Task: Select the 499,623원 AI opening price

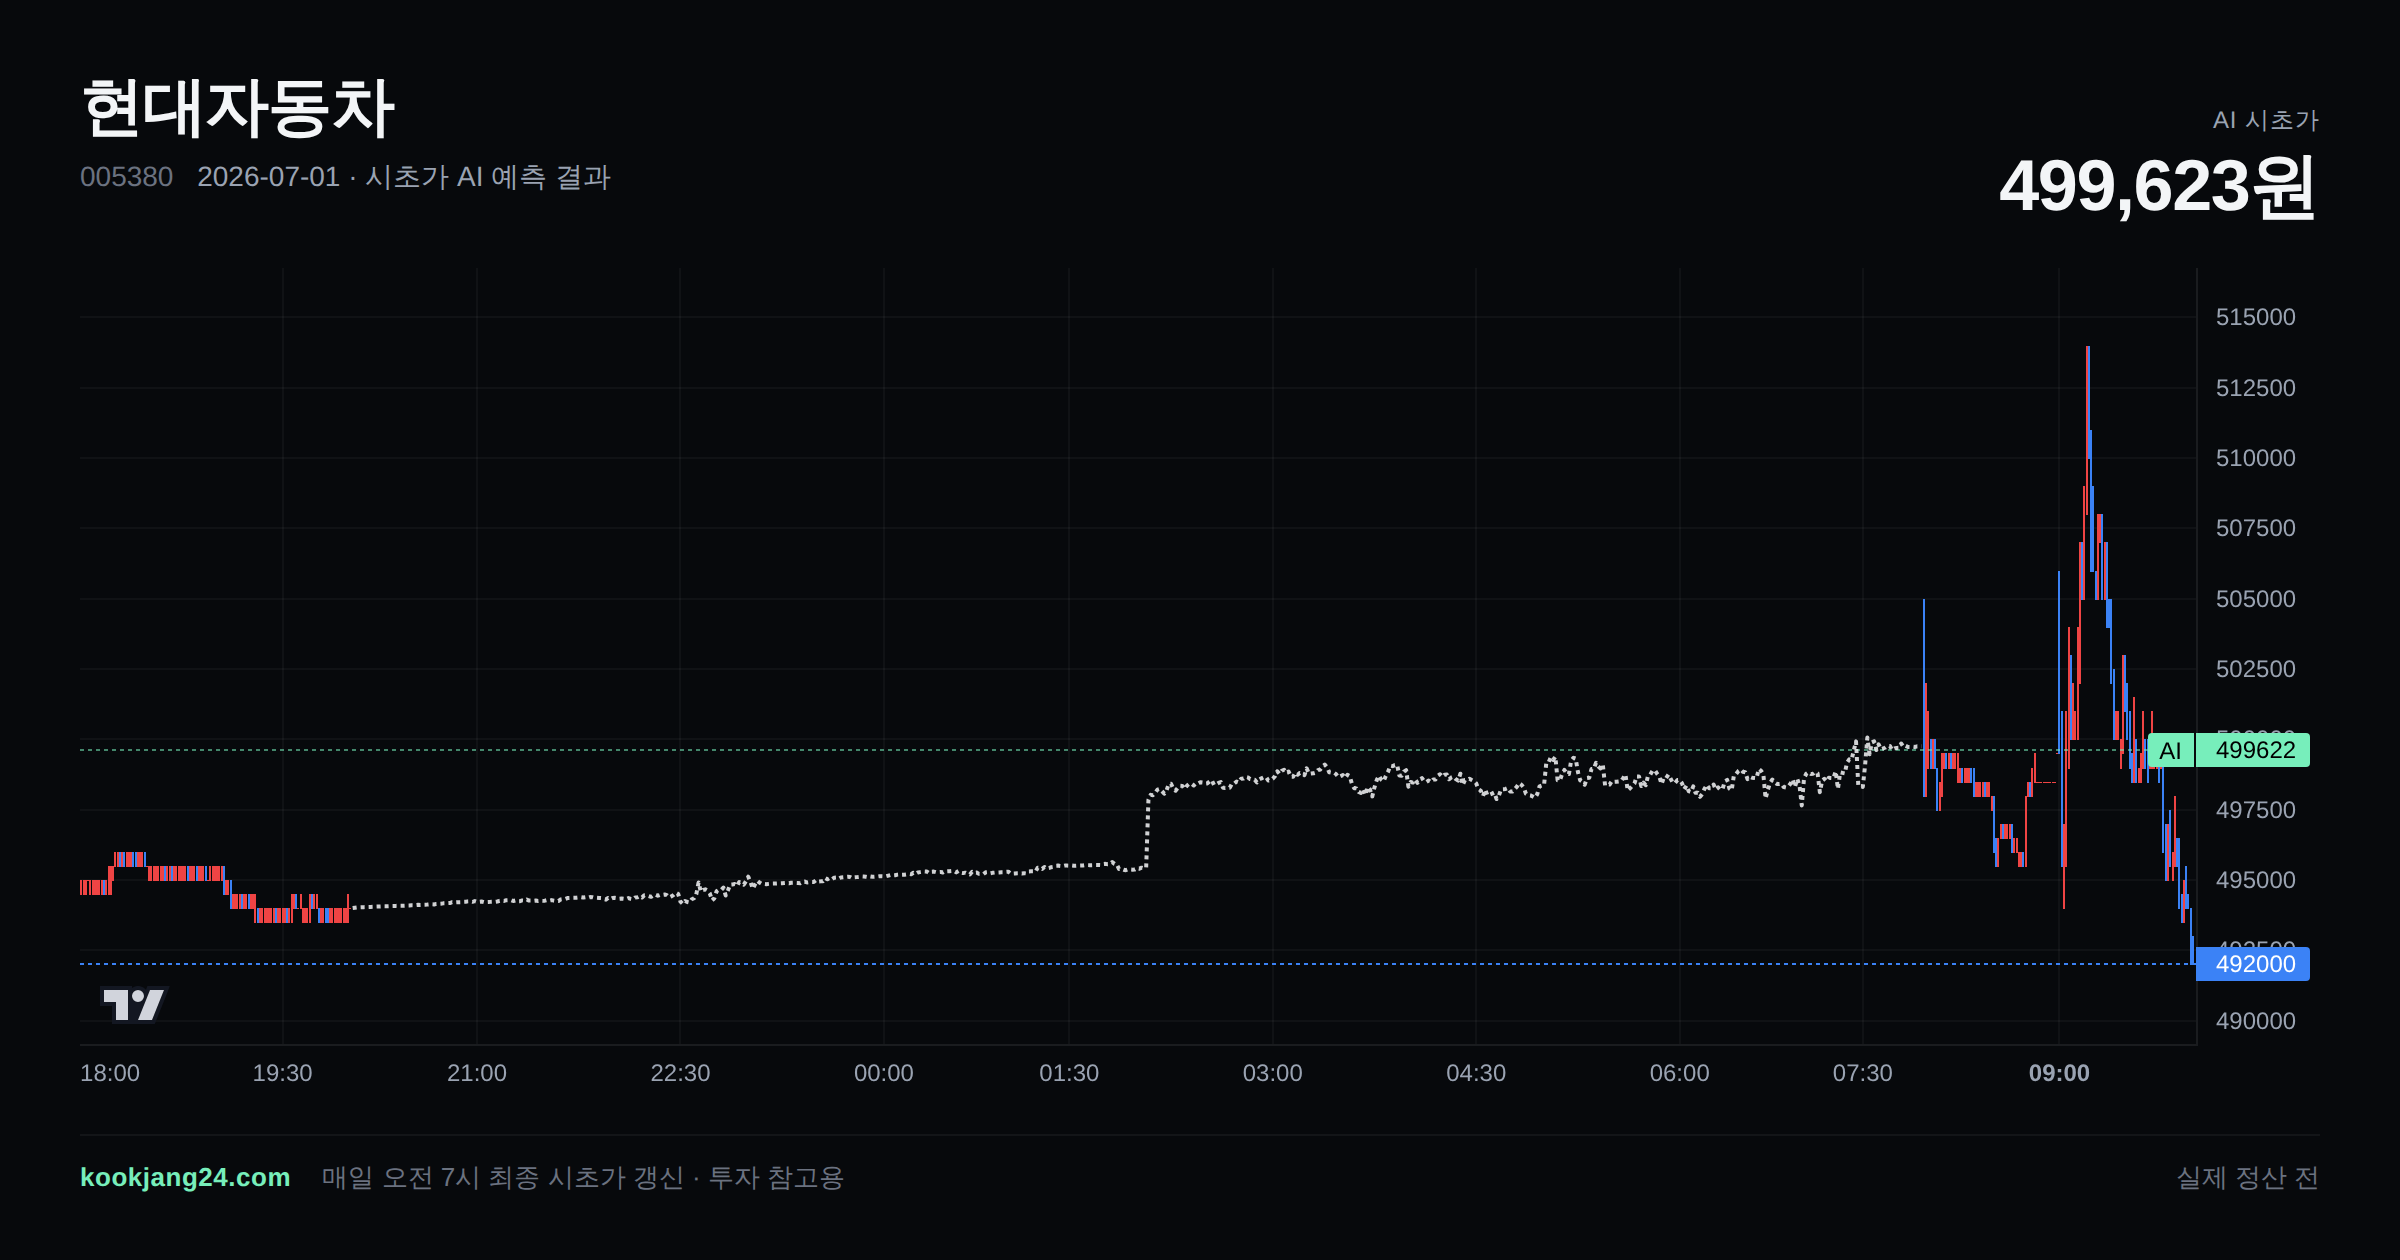Action: (2157, 186)
